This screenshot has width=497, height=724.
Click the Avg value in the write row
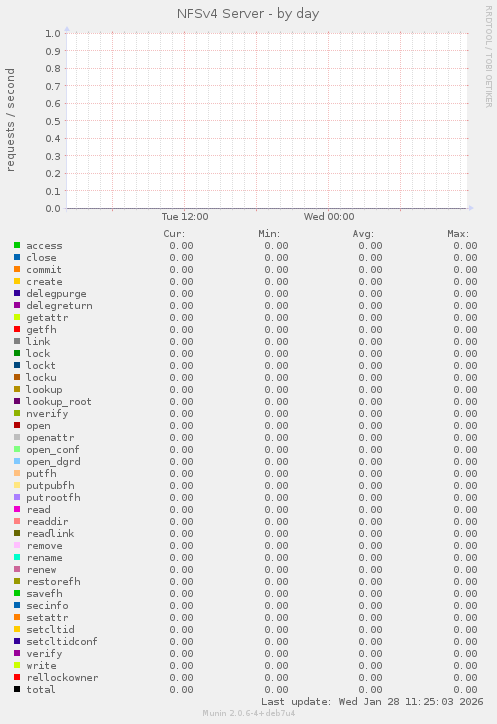pyautogui.click(x=370, y=666)
